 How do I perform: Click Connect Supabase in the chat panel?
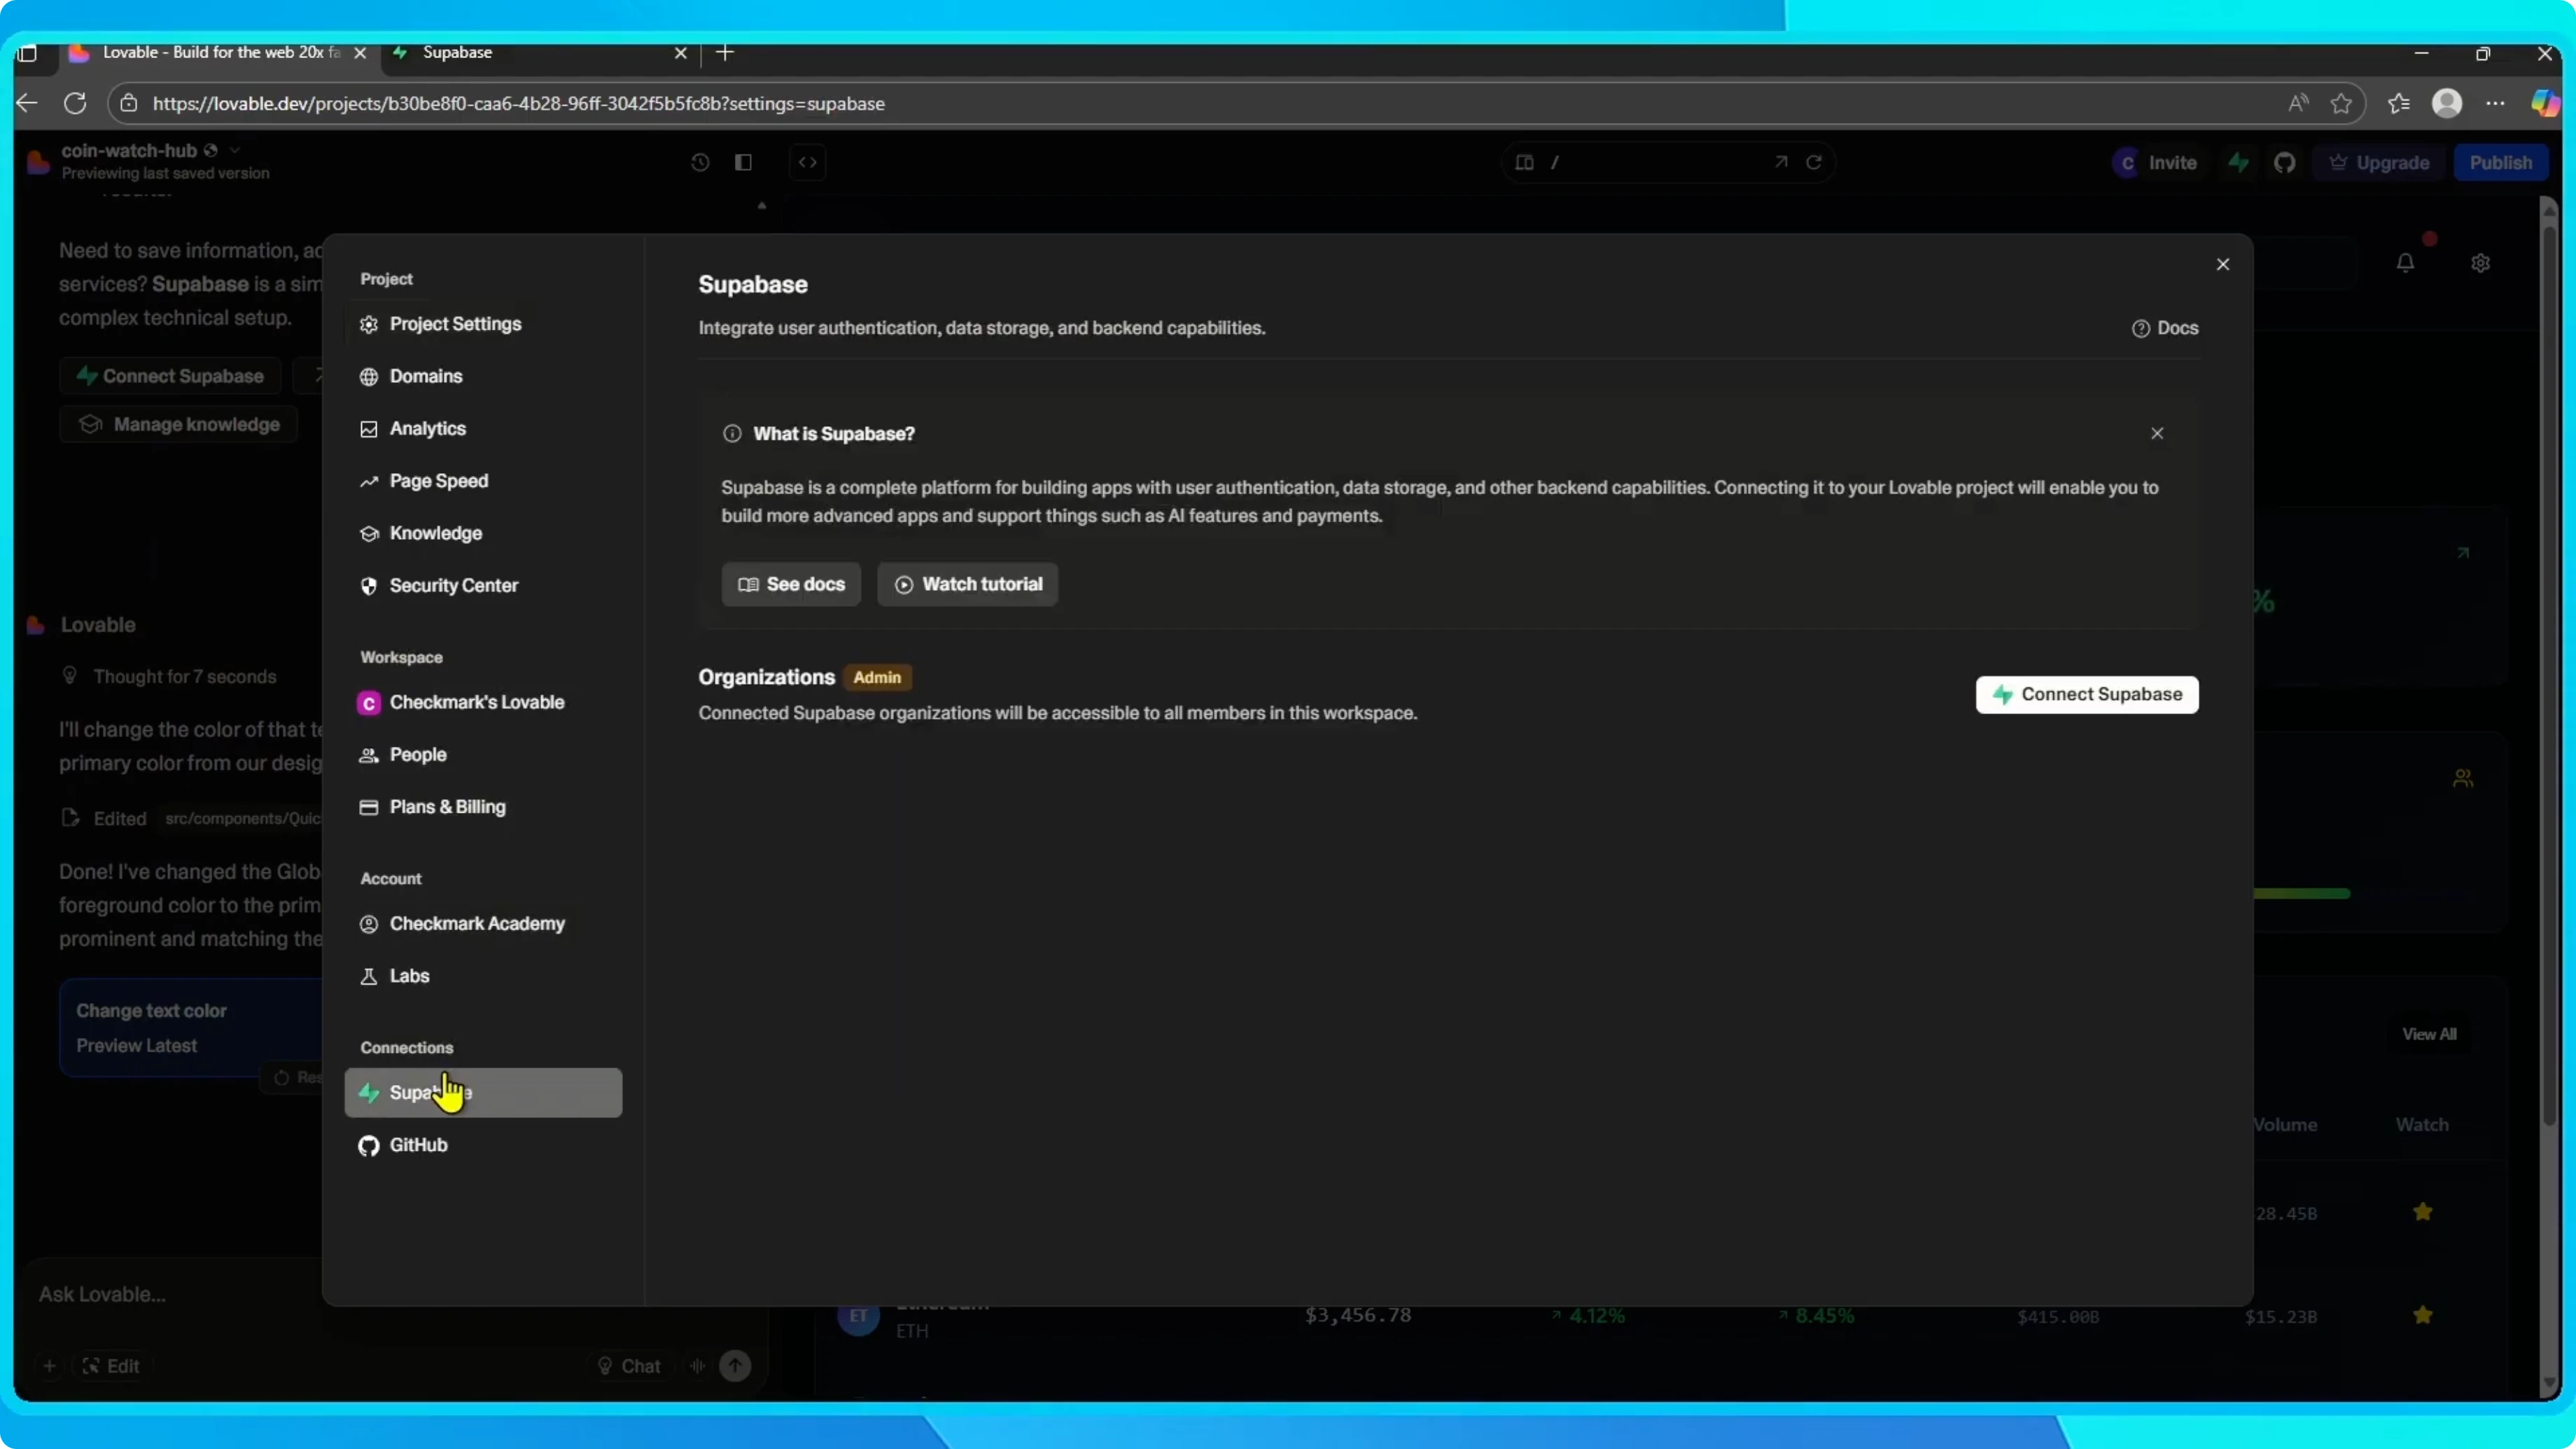pyautogui.click(x=171, y=376)
